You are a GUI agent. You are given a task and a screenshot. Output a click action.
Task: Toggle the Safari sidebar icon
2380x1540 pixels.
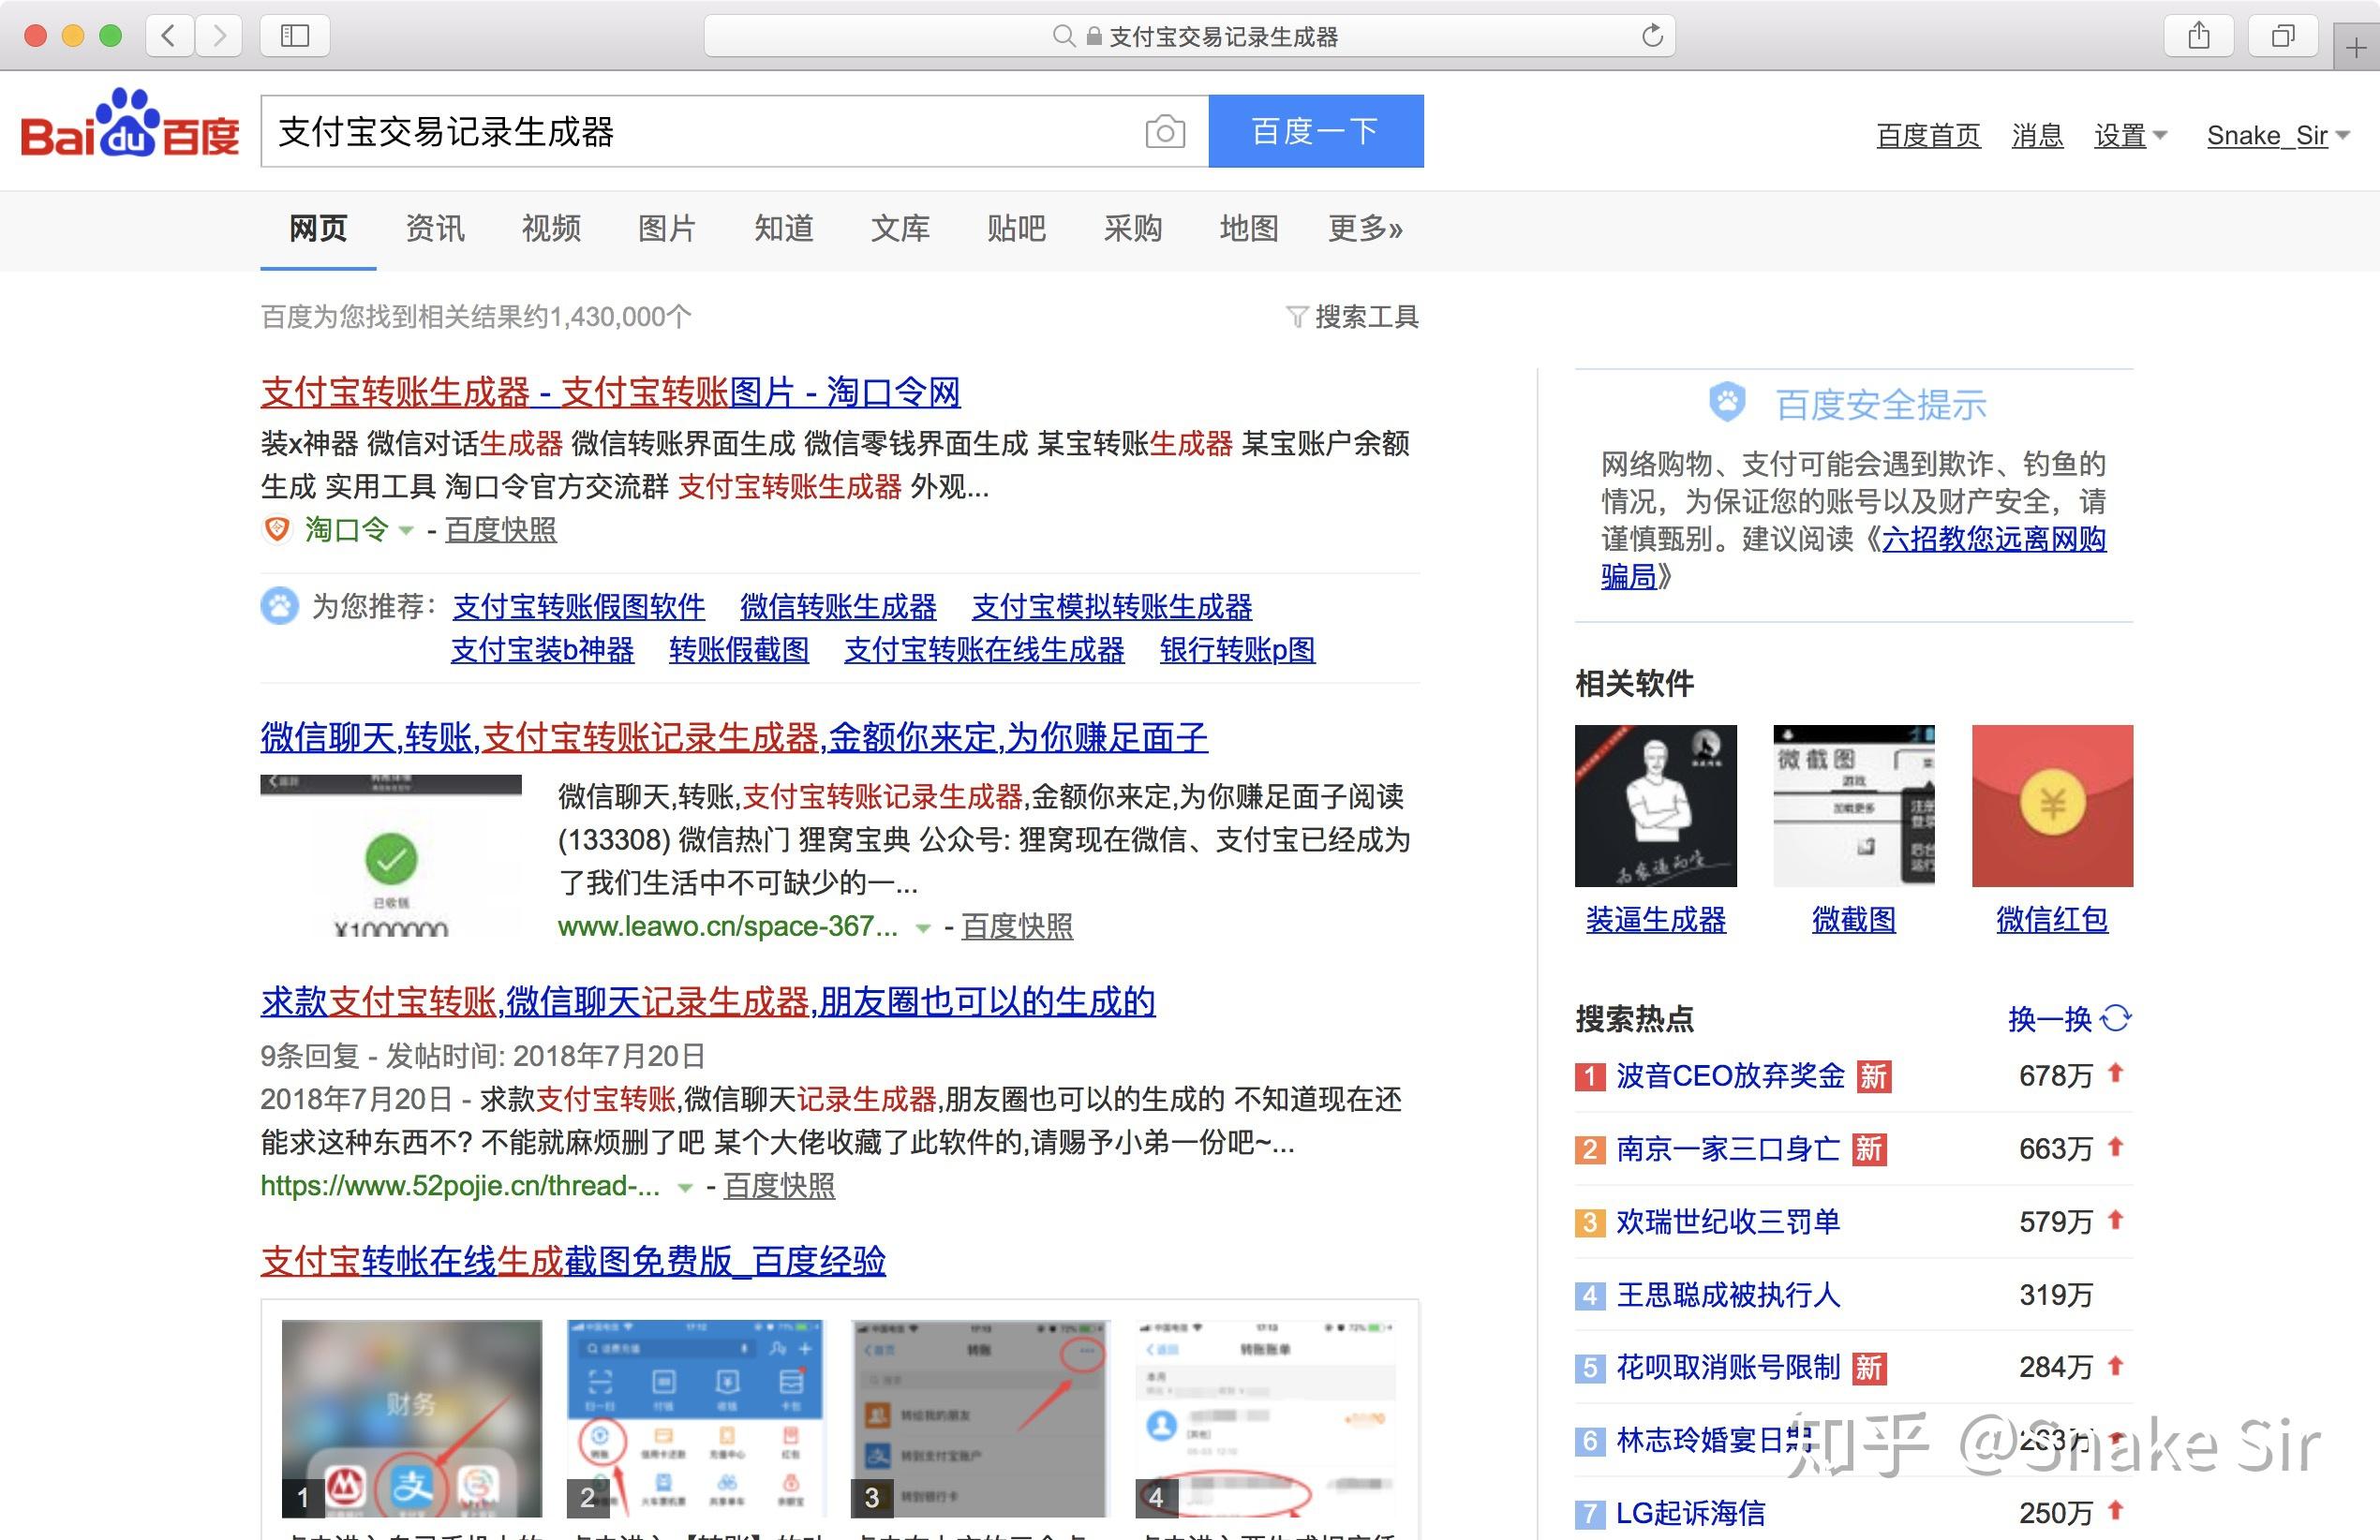(295, 36)
